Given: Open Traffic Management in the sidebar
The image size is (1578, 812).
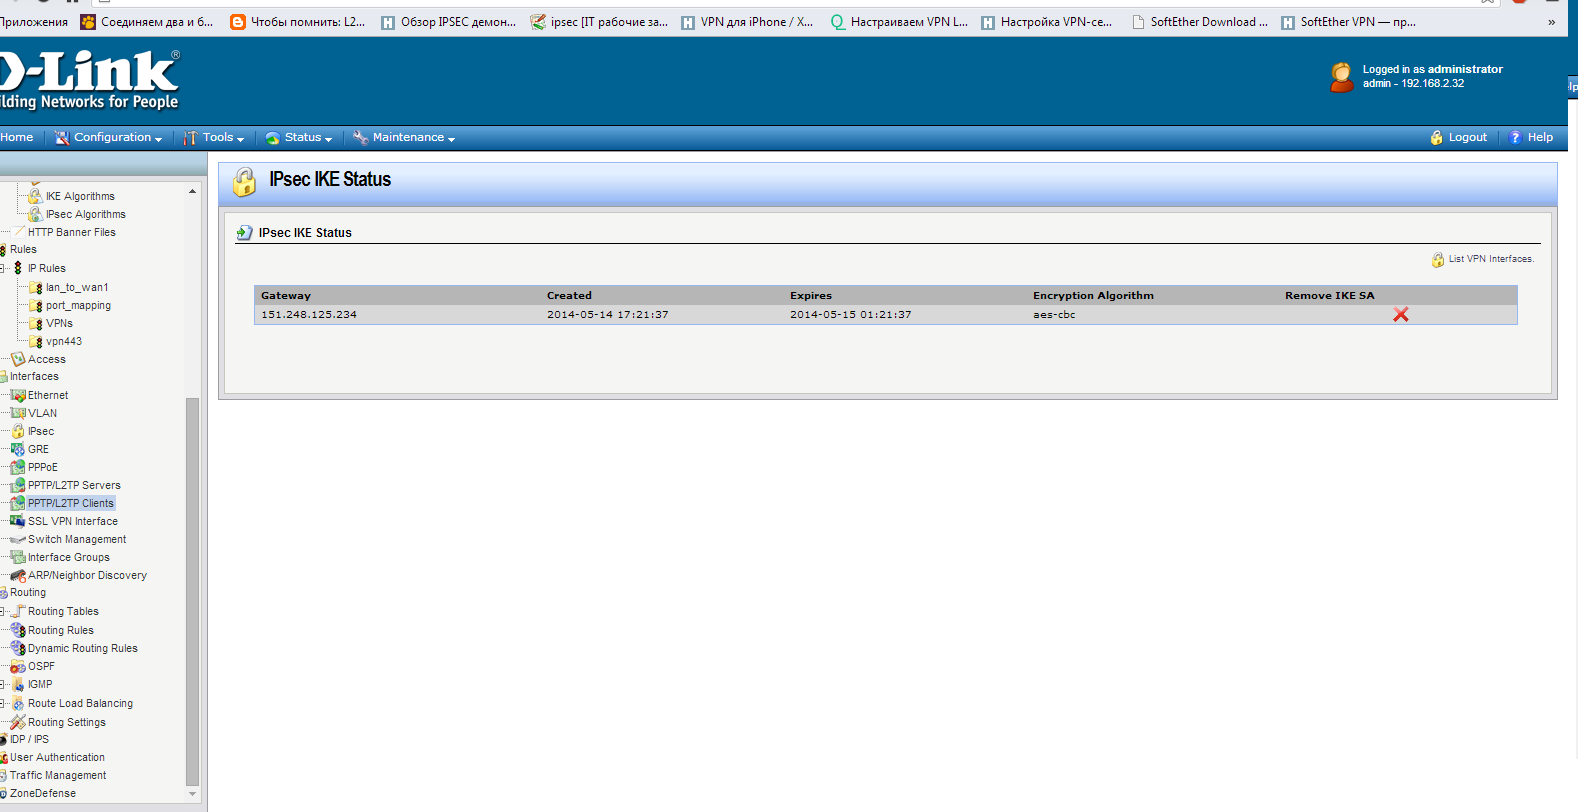Looking at the screenshot, I should point(58,776).
